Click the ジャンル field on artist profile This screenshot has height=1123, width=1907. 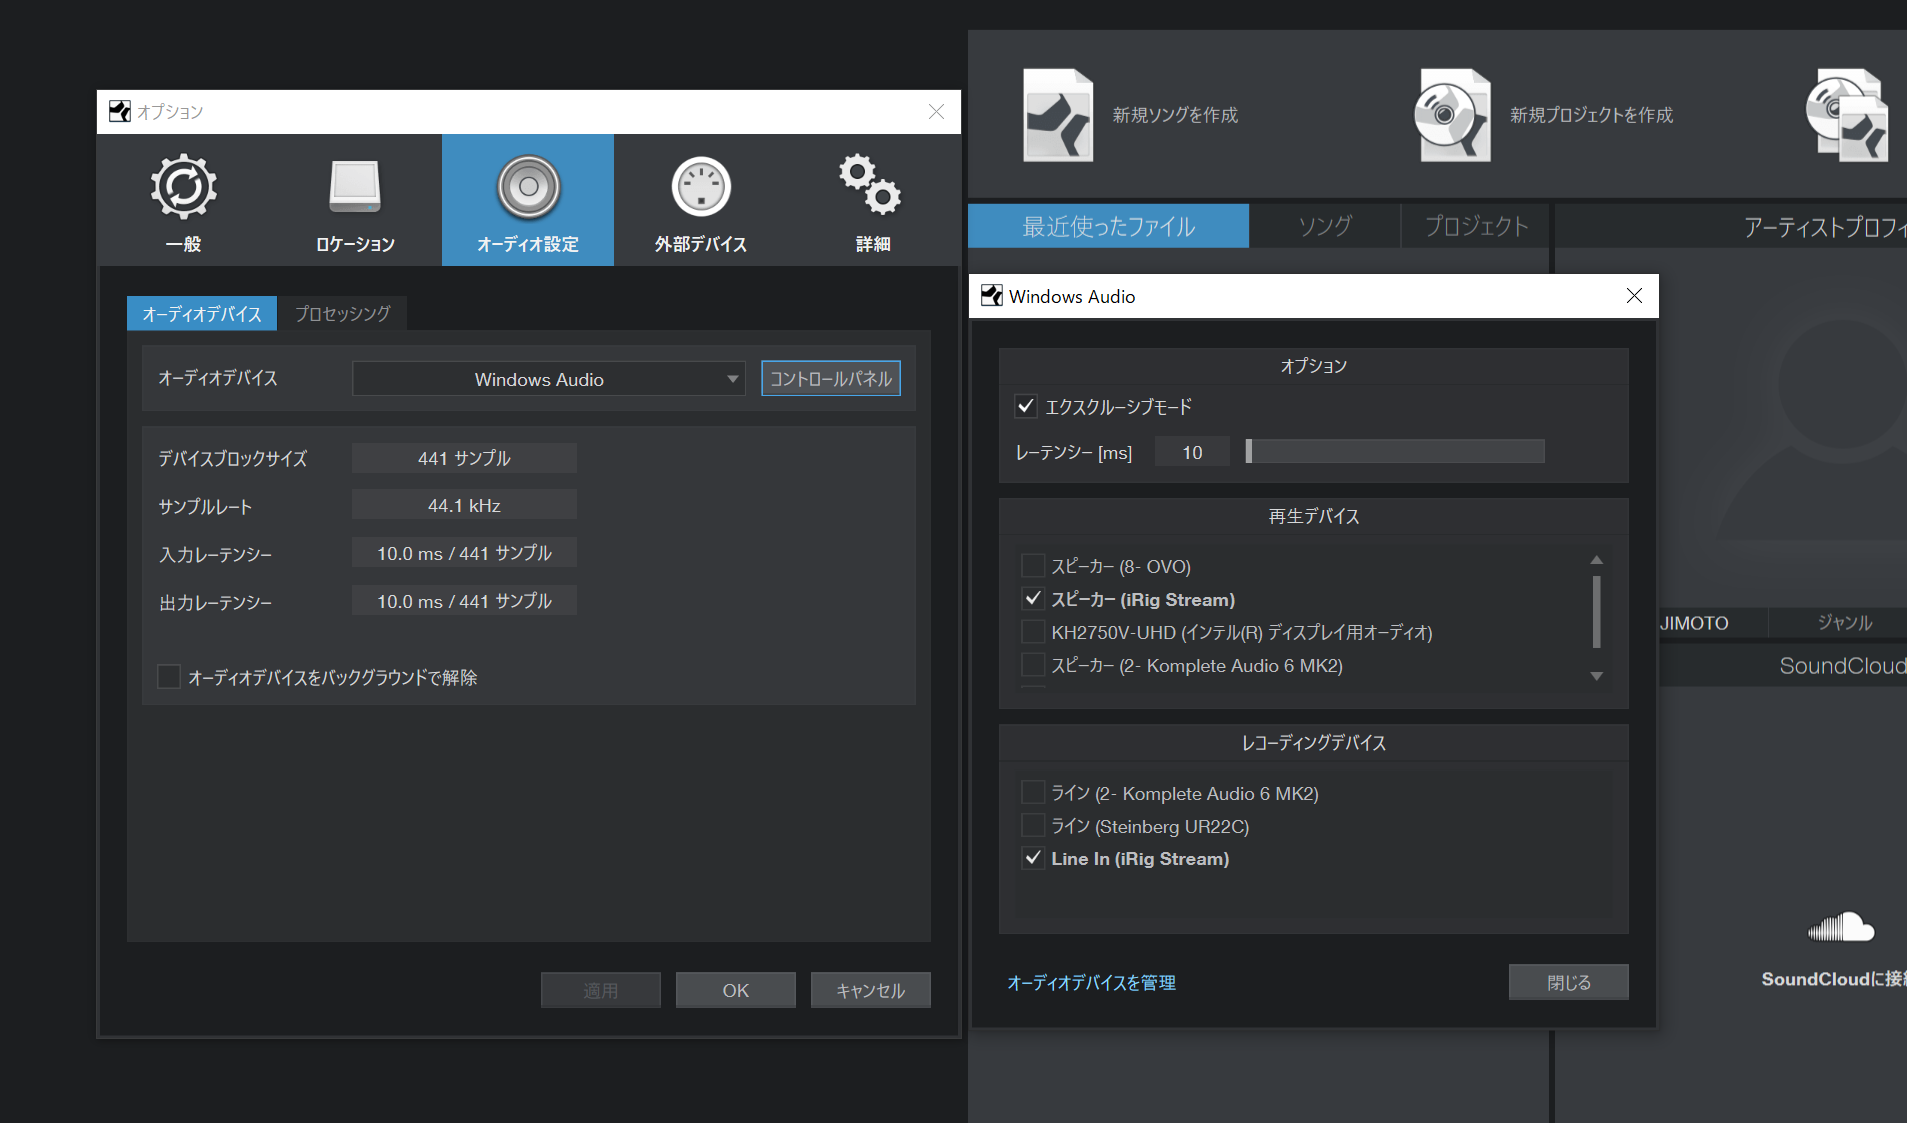click(x=1844, y=622)
